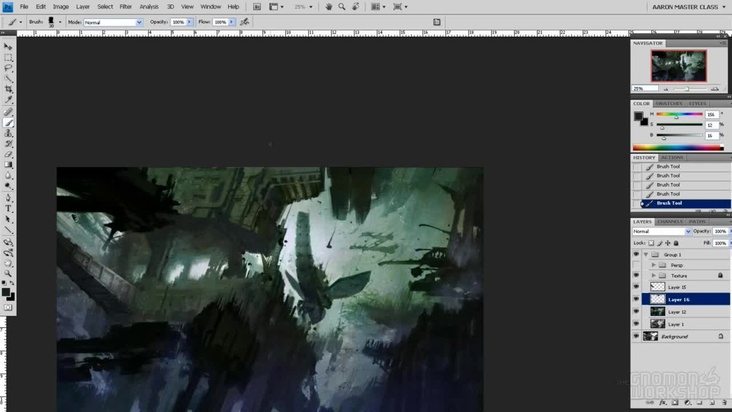Select the Clone Stamp tool
The image size is (732, 412).
[x=8, y=133]
